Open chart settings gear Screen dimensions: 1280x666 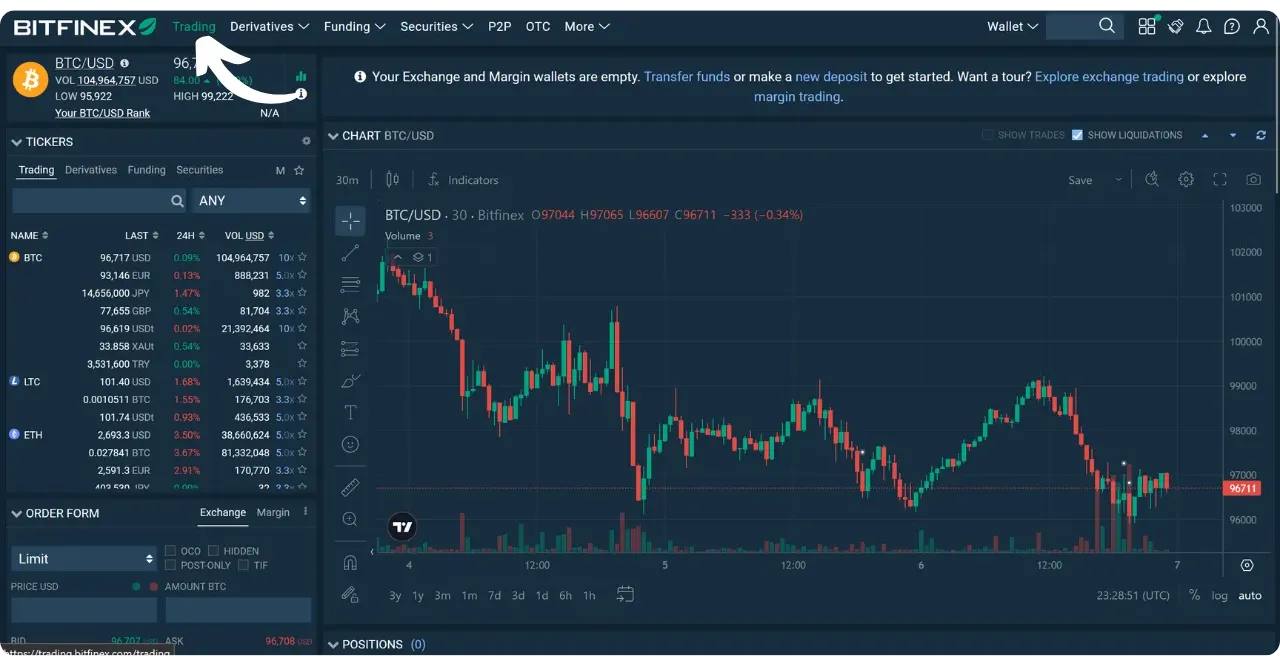1186,179
